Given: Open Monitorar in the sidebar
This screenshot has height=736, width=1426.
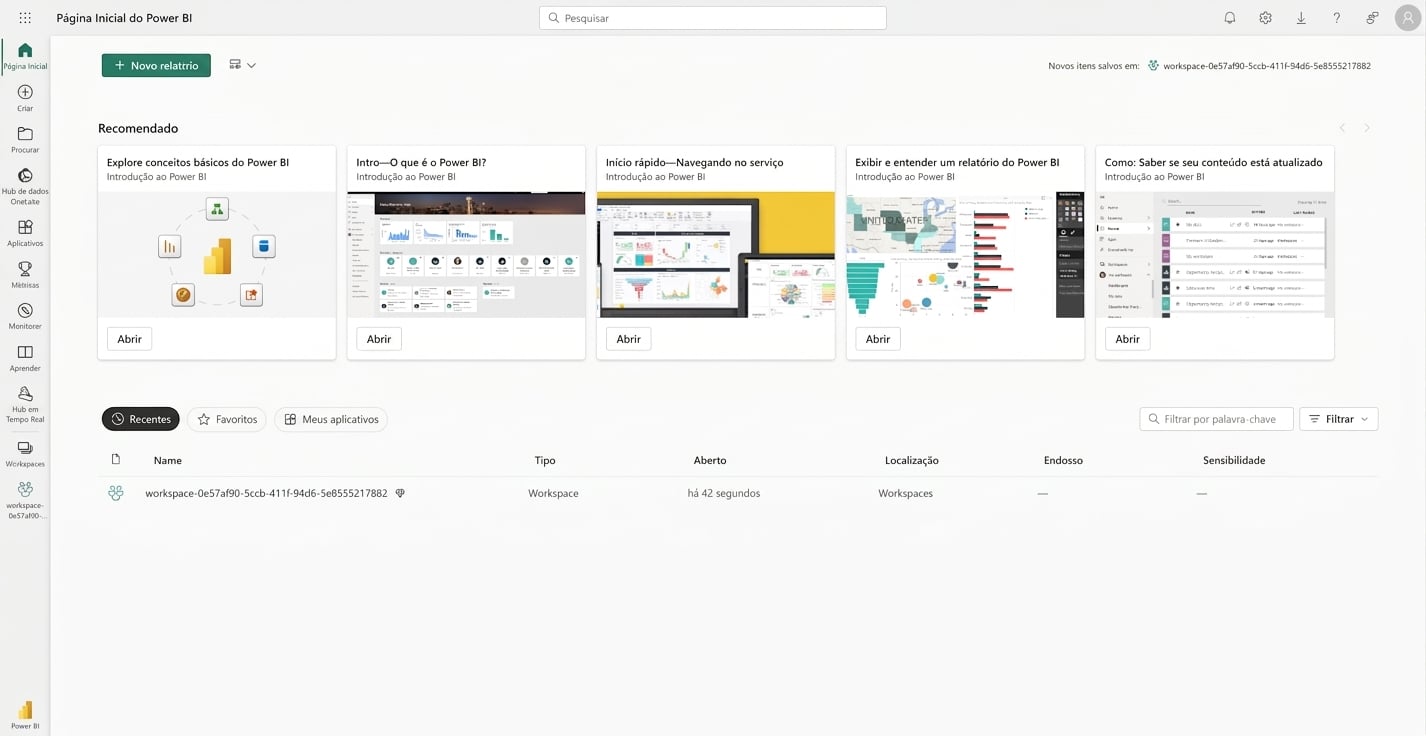Looking at the screenshot, I should pyautogui.click(x=25, y=316).
